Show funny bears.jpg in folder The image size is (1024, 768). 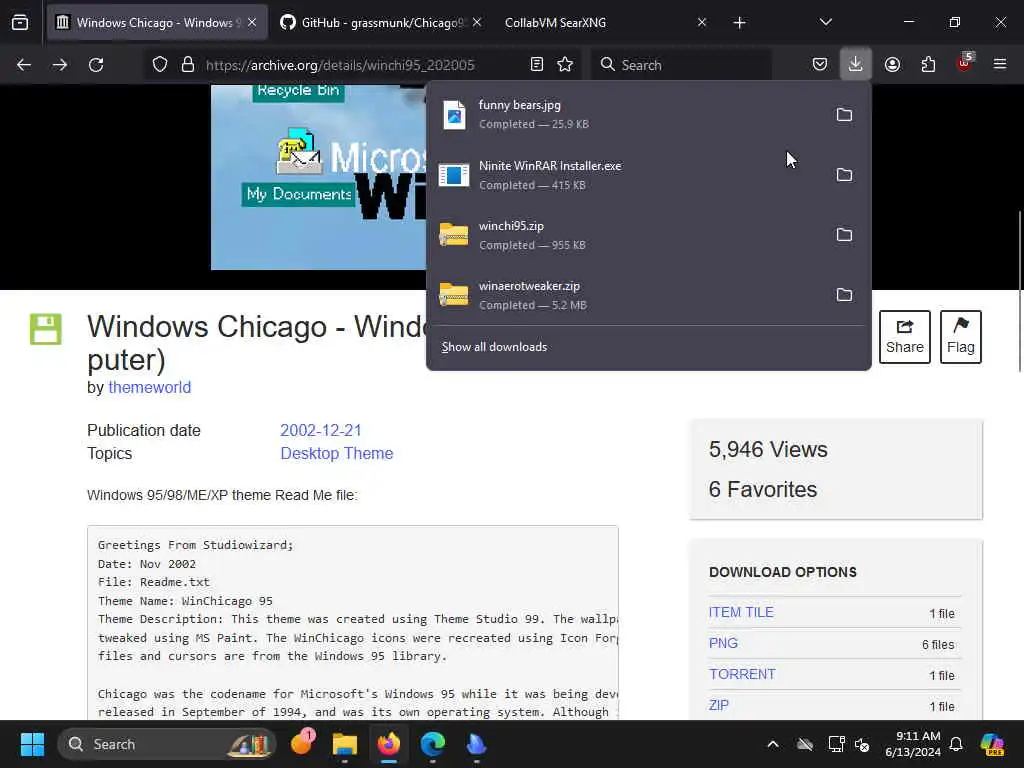844,115
